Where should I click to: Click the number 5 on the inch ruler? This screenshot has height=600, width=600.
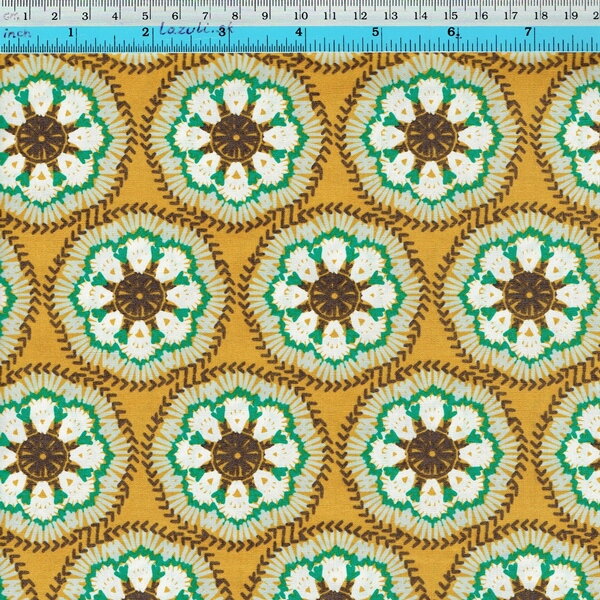pyautogui.click(x=375, y=32)
